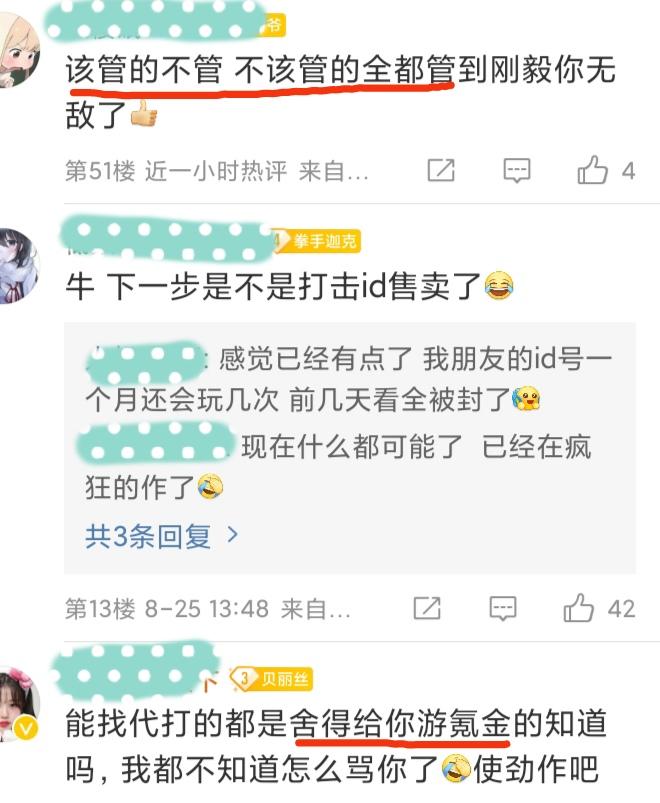Share the floor 51 comment
The image size is (660, 803).
pyautogui.click(x=441, y=170)
